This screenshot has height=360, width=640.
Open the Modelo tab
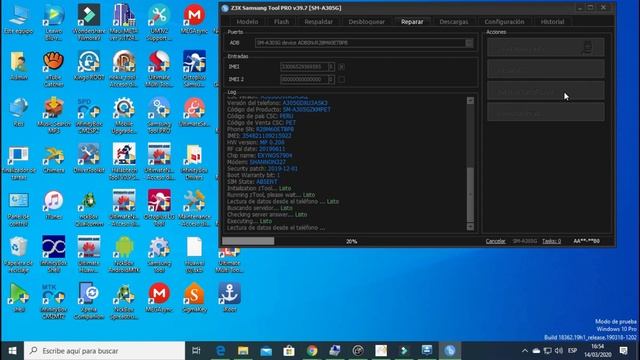pyautogui.click(x=247, y=22)
